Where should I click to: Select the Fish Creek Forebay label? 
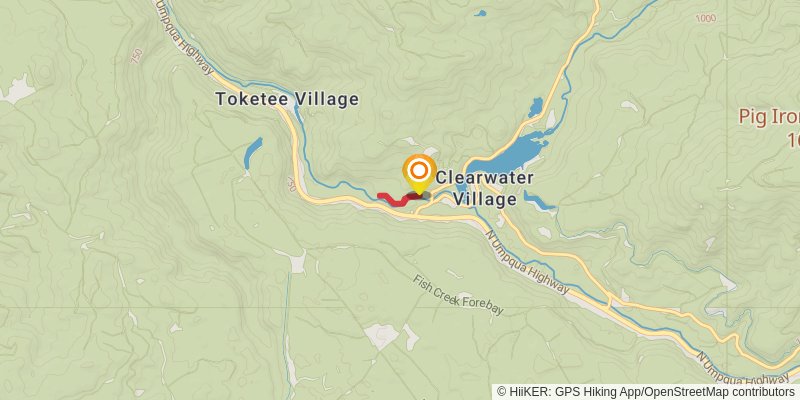[458, 295]
